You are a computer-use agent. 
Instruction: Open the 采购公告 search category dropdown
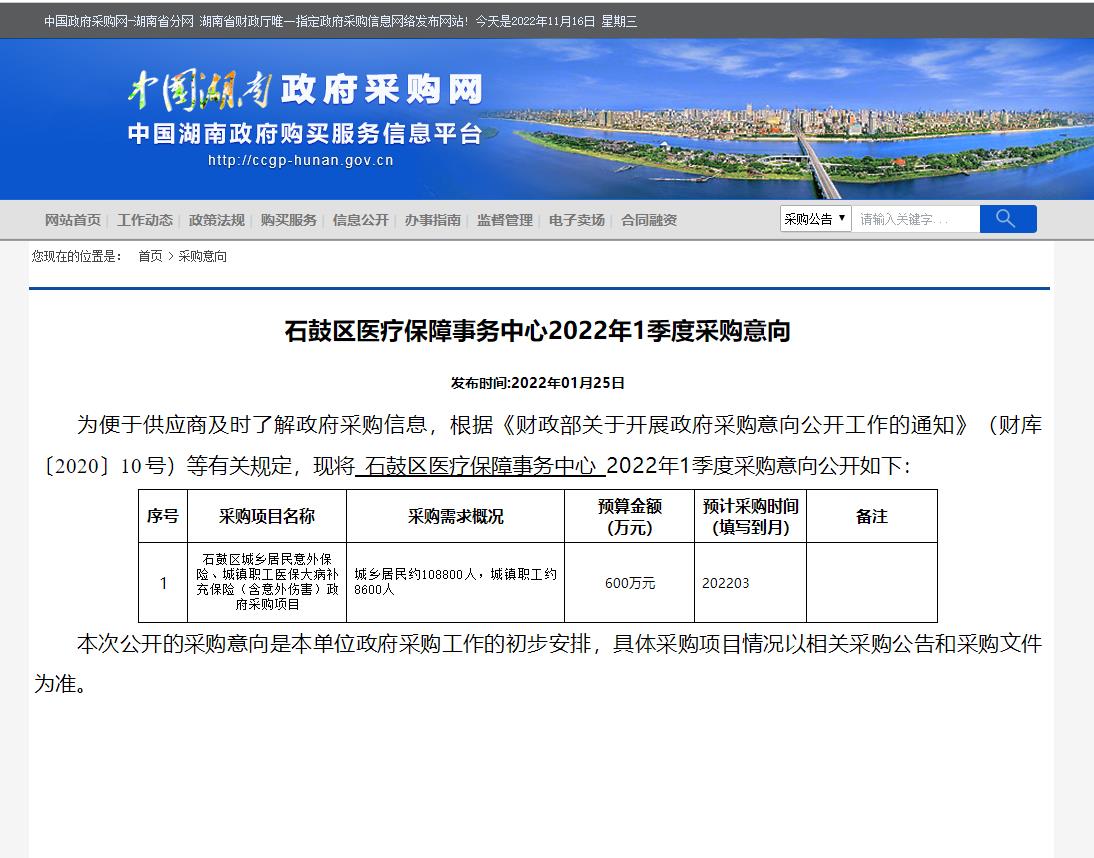[815, 219]
